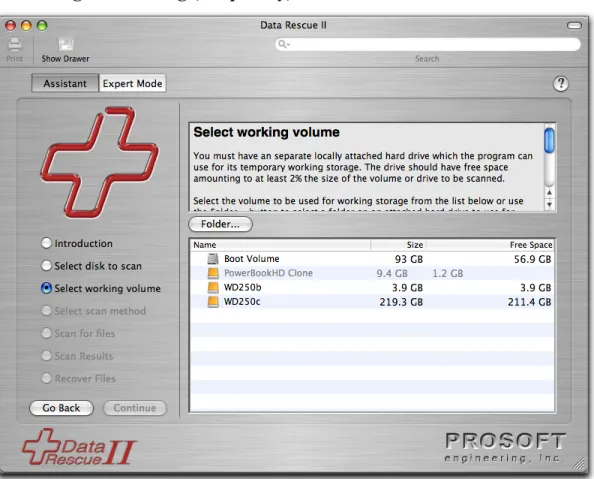Click the PowerBookHD Clone drive icon
The height and width of the screenshot is (479, 594).
(213, 273)
